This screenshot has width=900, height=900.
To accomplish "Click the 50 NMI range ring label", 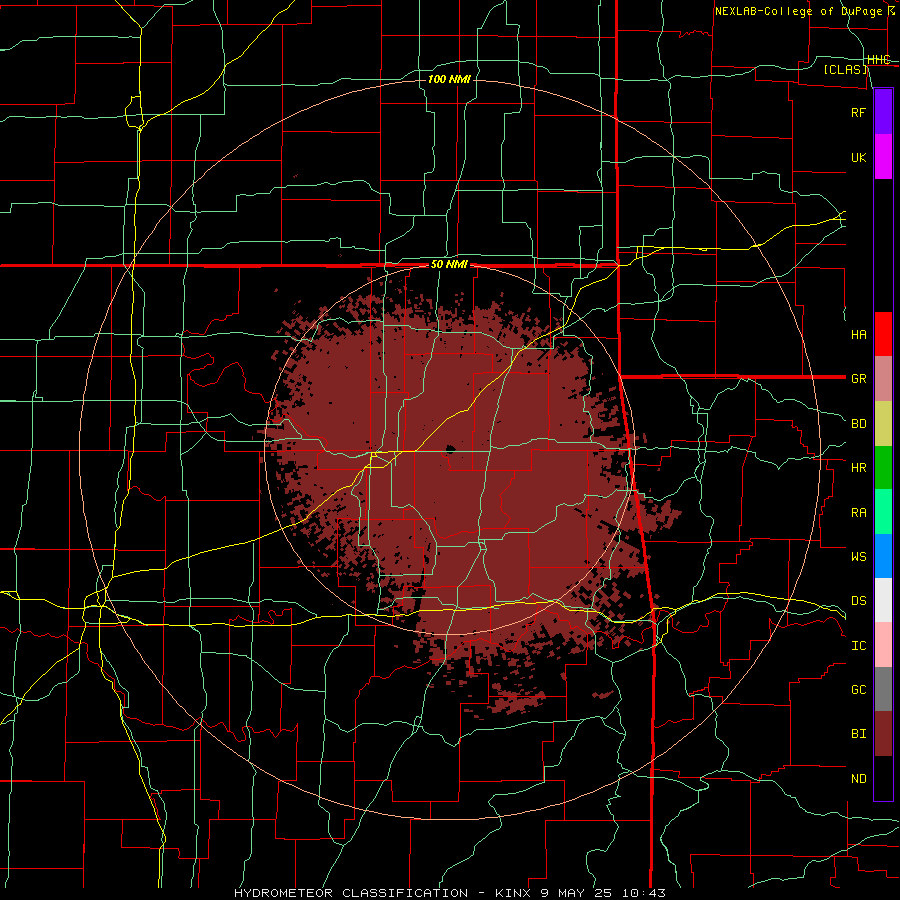I will (449, 265).
